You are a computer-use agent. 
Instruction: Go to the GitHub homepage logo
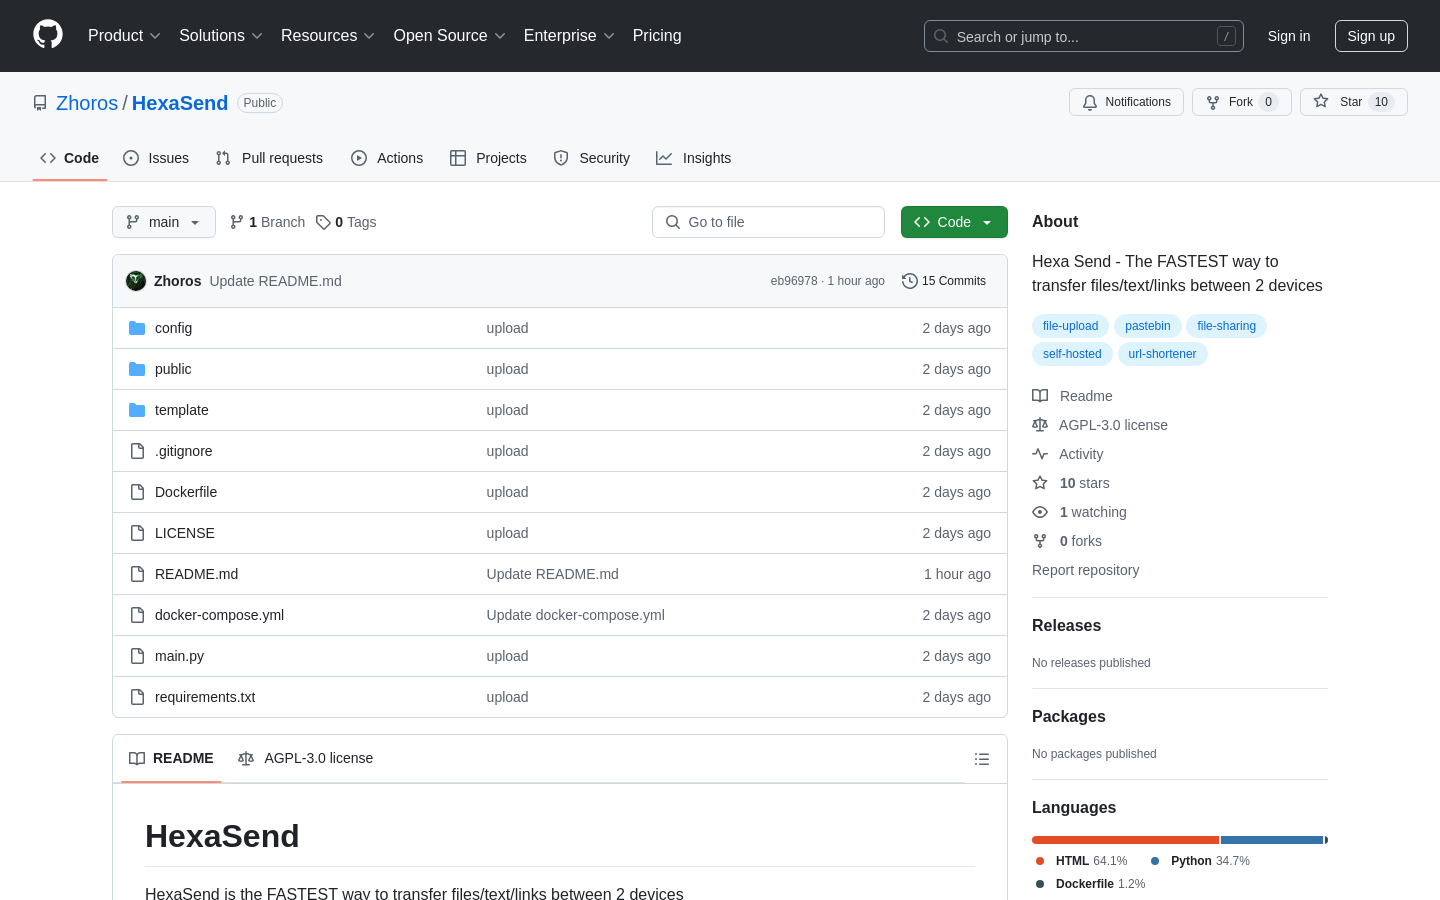[48, 35]
